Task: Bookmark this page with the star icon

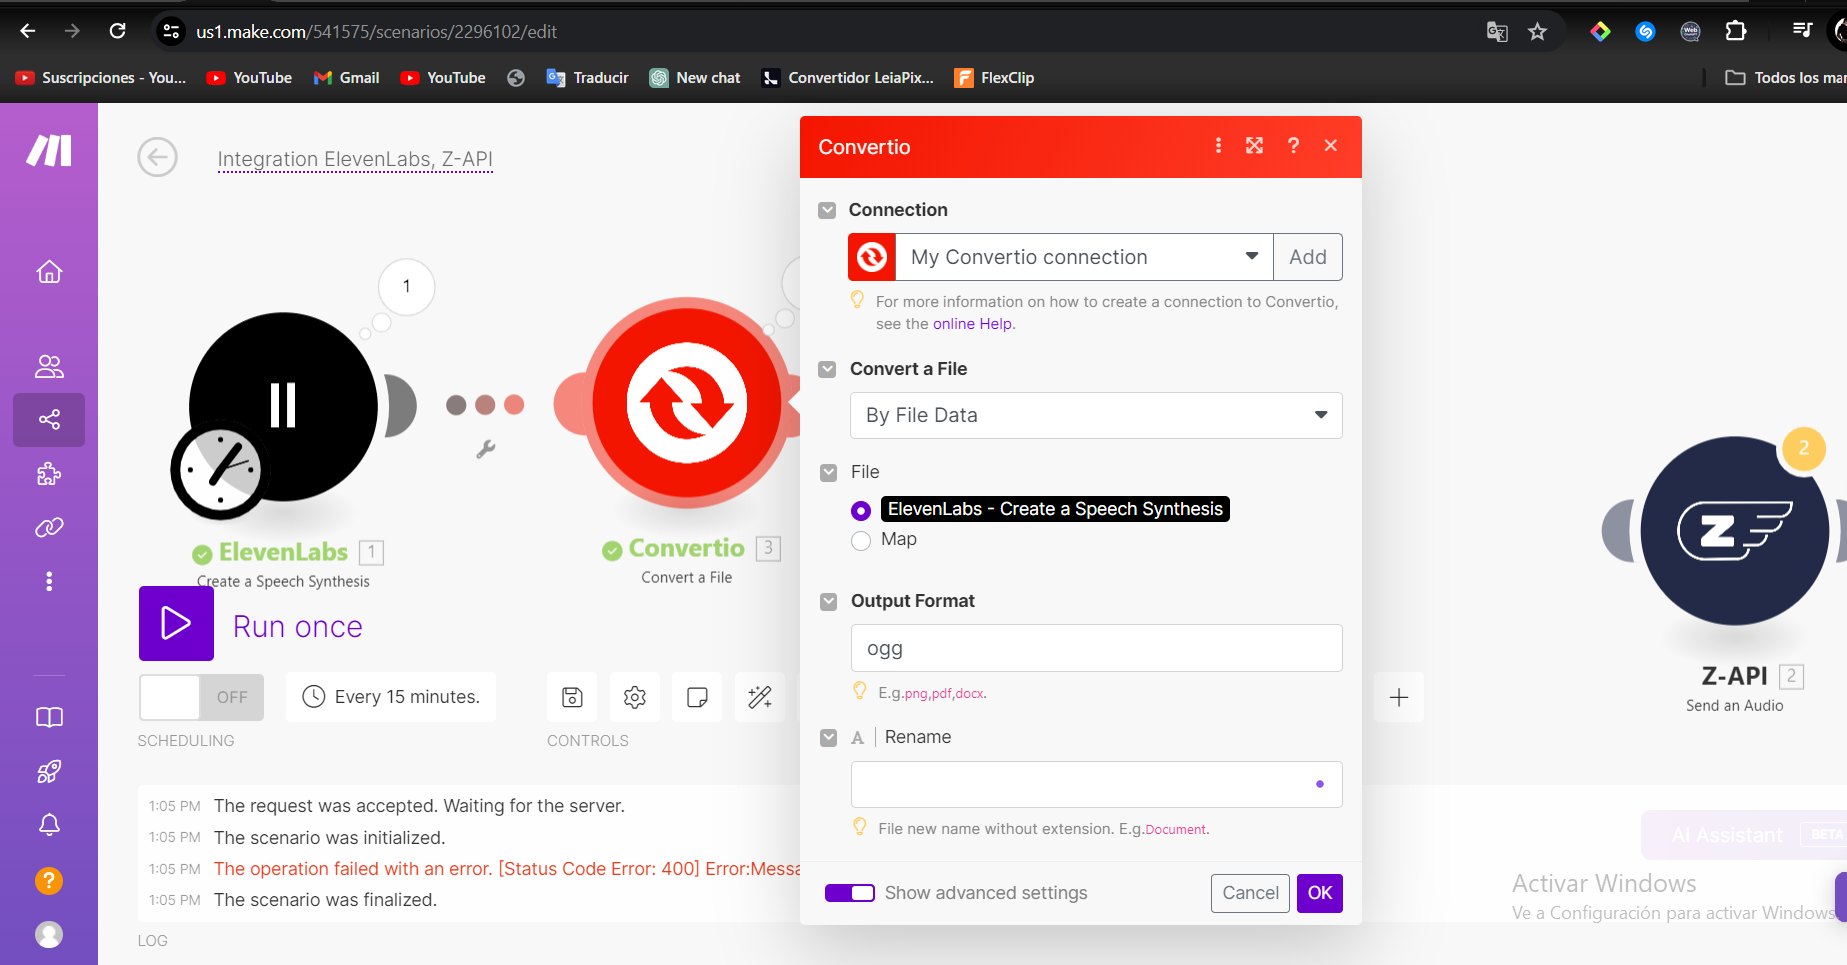Action: click(1537, 32)
